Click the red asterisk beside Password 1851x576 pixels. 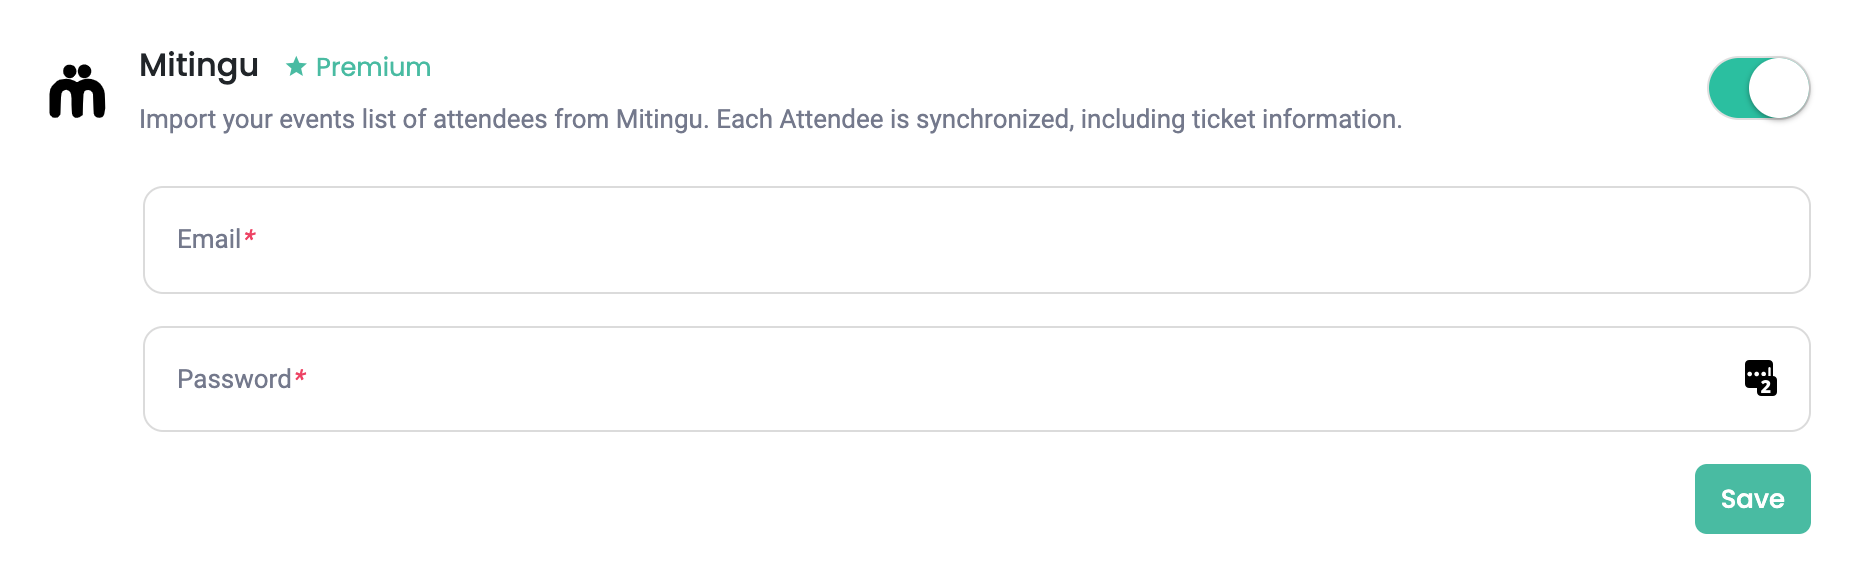(300, 376)
